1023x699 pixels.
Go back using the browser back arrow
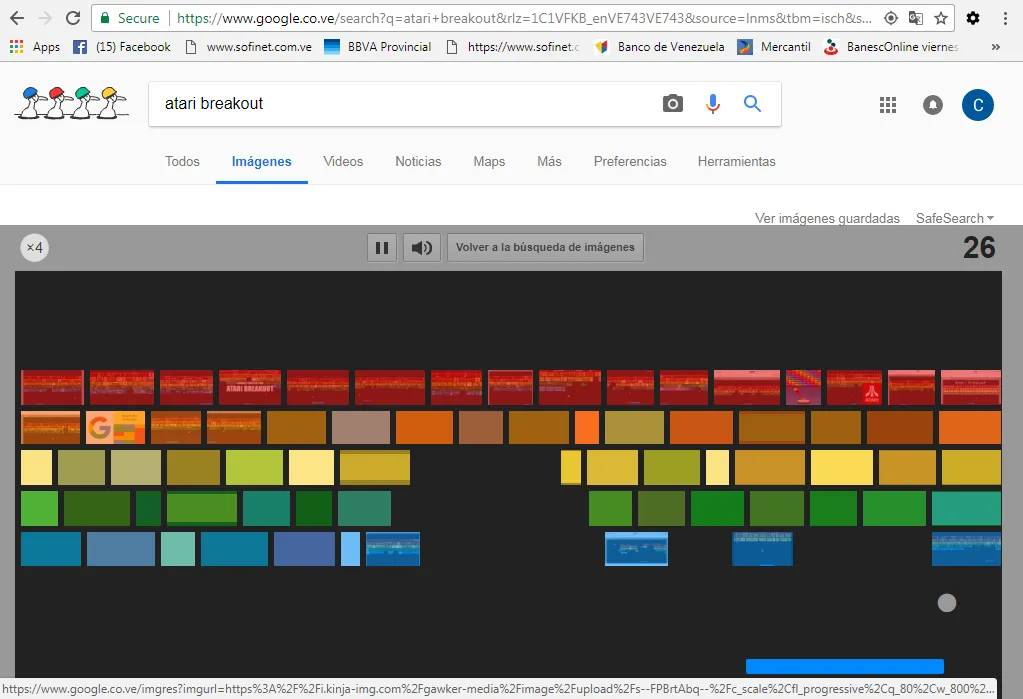click(17, 18)
